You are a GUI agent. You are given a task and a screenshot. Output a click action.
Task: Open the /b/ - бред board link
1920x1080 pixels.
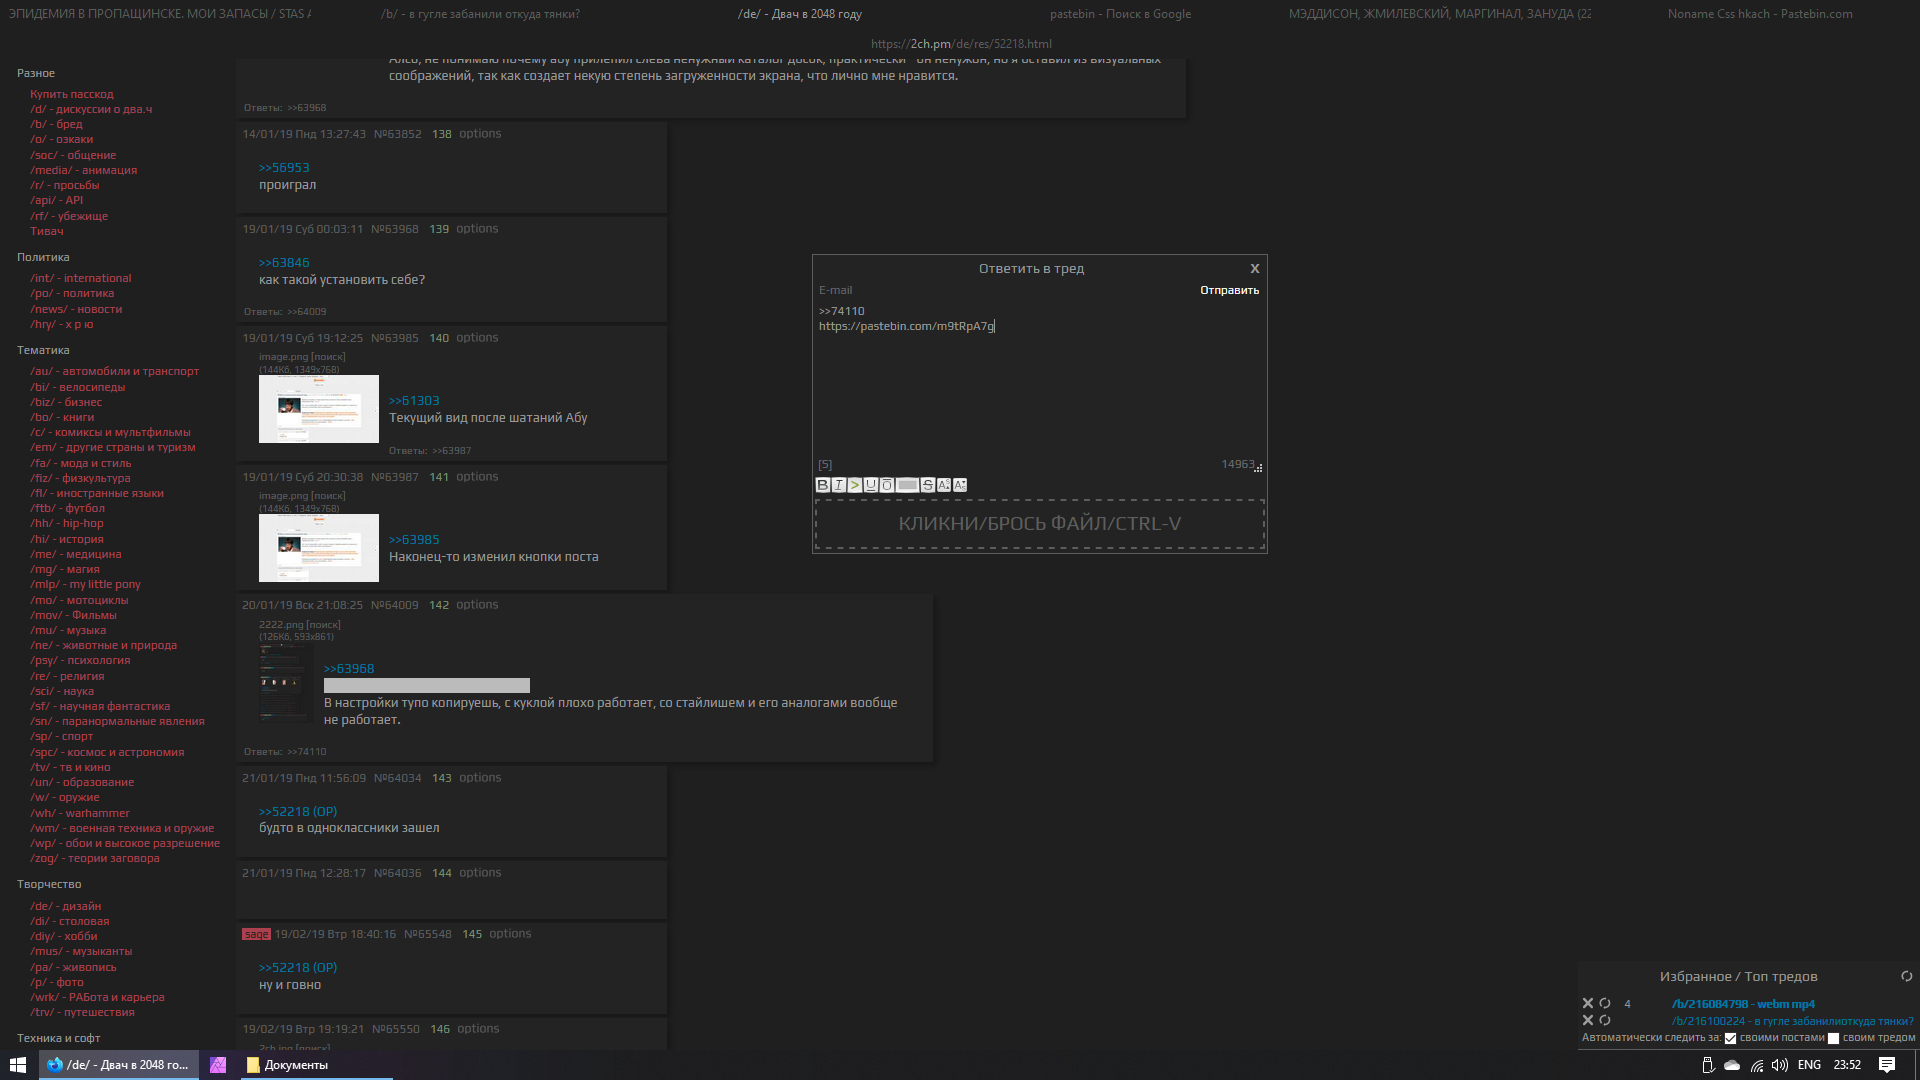click(56, 124)
